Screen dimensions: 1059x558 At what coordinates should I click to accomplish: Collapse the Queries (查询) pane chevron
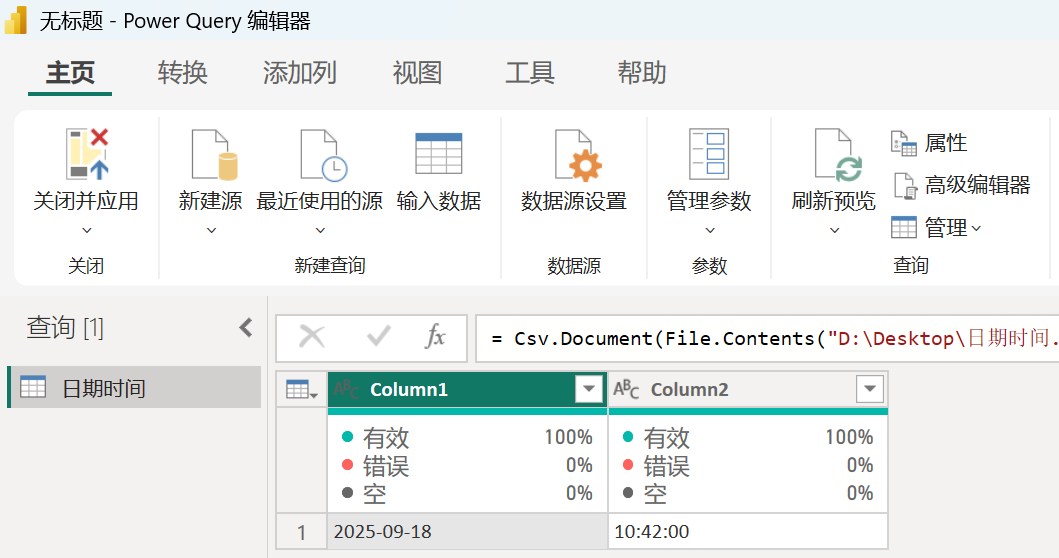[x=246, y=328]
